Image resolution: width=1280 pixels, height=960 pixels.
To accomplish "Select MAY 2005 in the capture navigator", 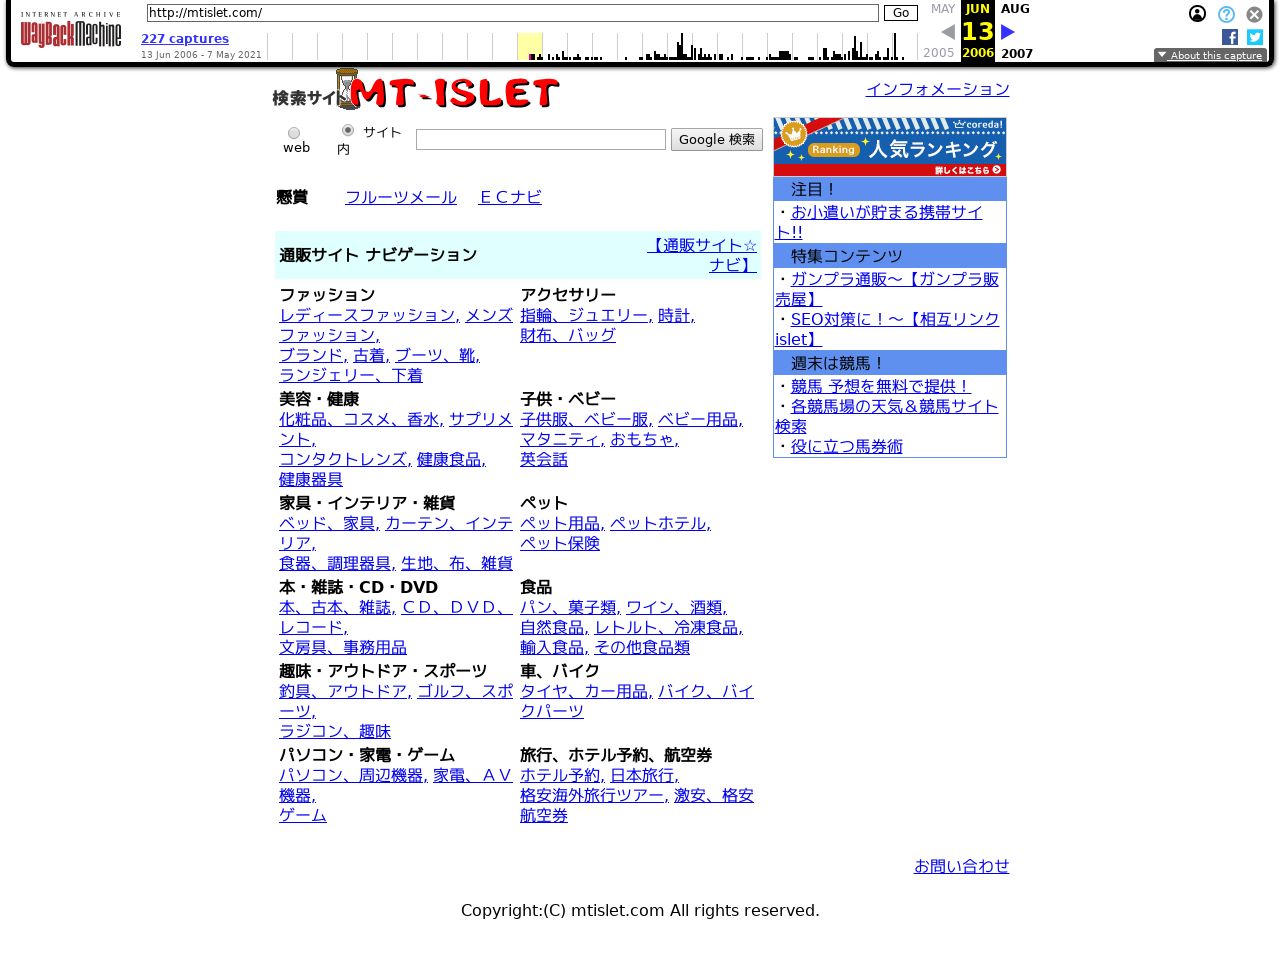I will 942,9.
